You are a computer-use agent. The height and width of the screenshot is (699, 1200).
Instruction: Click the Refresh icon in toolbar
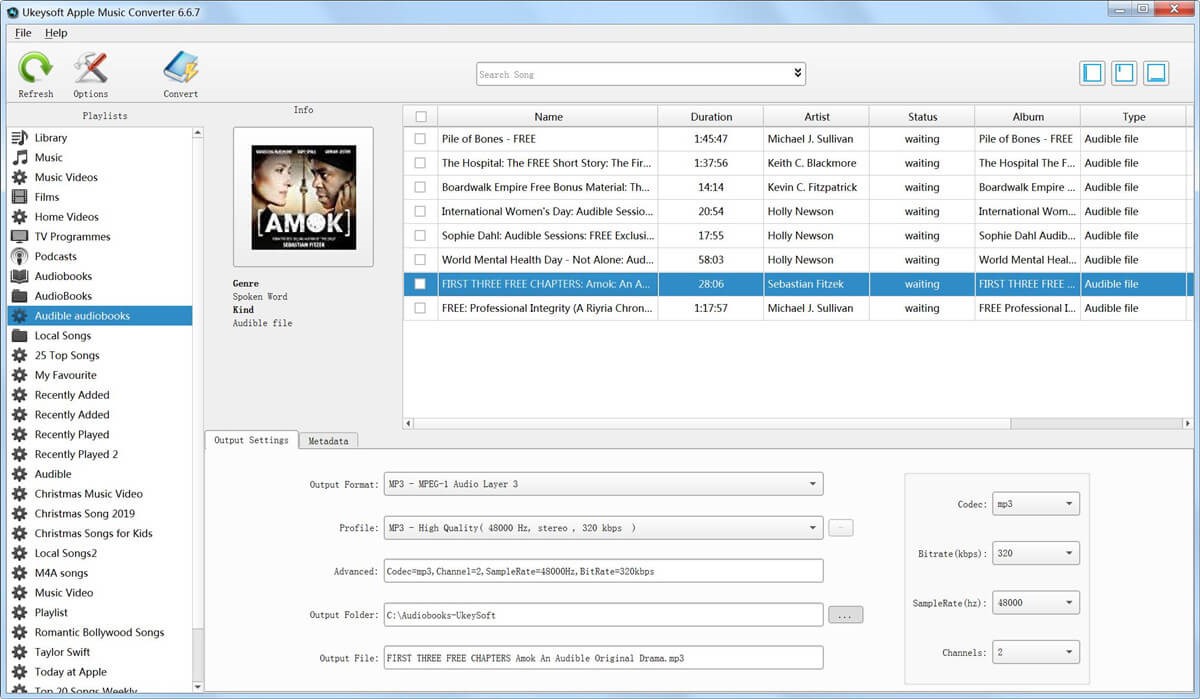(x=35, y=69)
